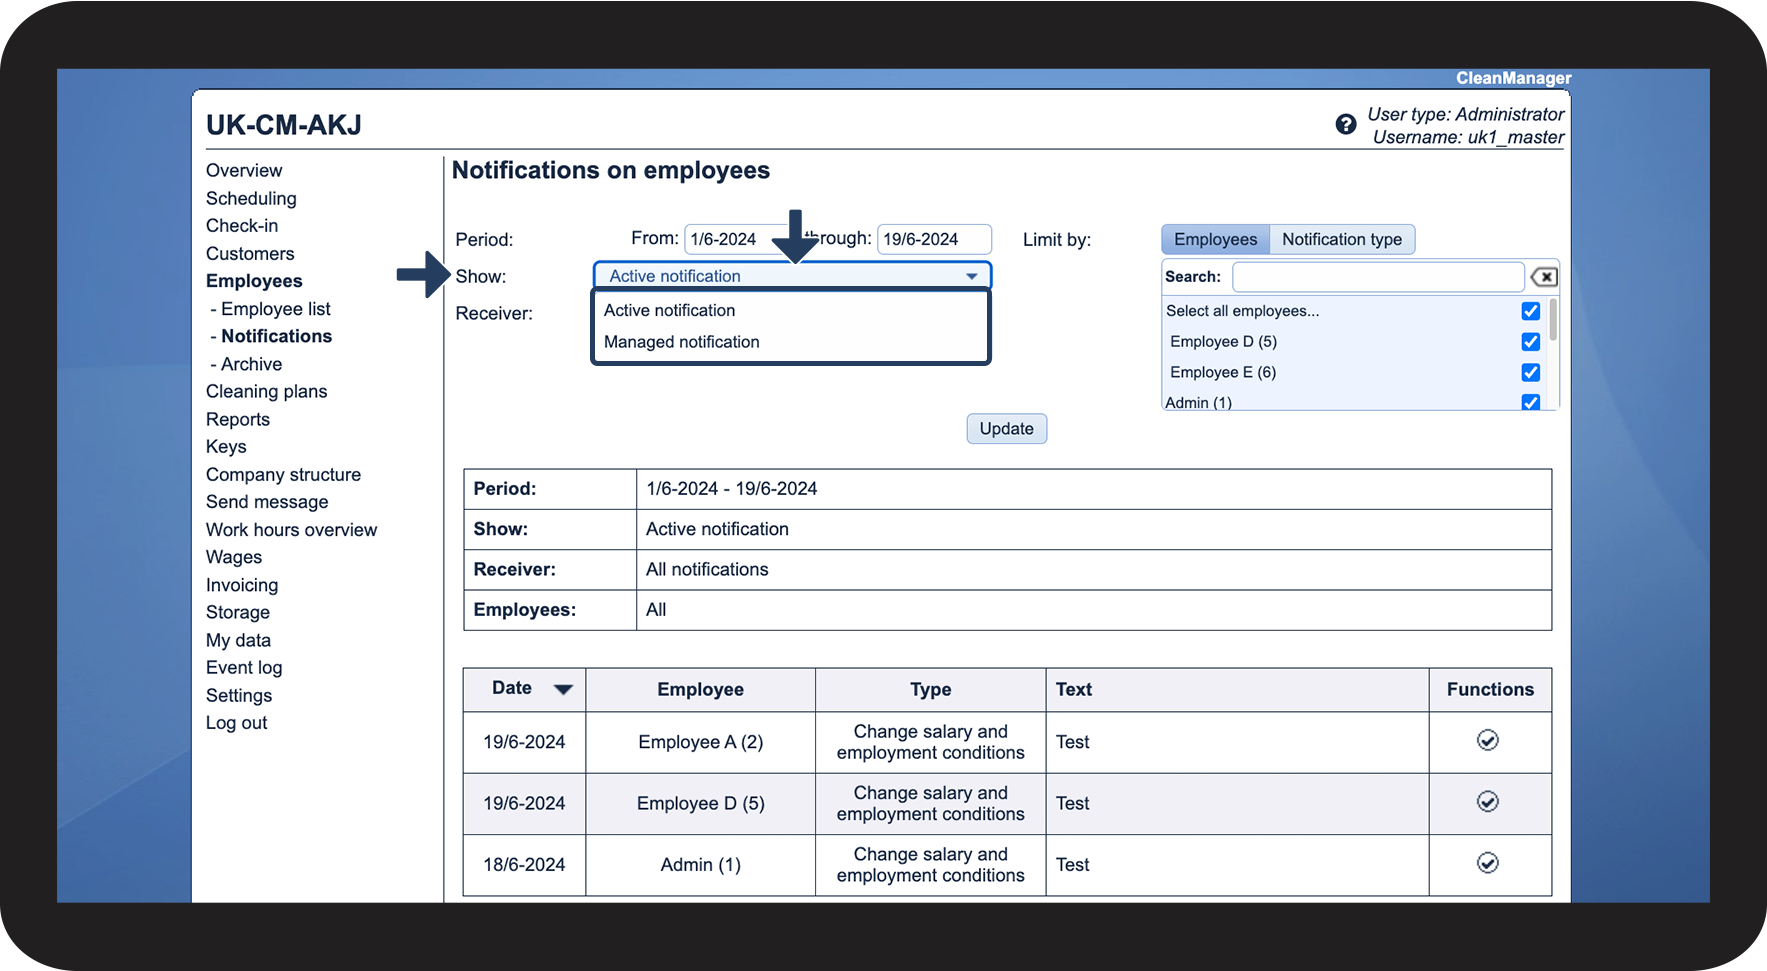Viewport: 1767px width, 971px height.
Task: Mark Employee A (2) notification as managed
Action: 1487,741
